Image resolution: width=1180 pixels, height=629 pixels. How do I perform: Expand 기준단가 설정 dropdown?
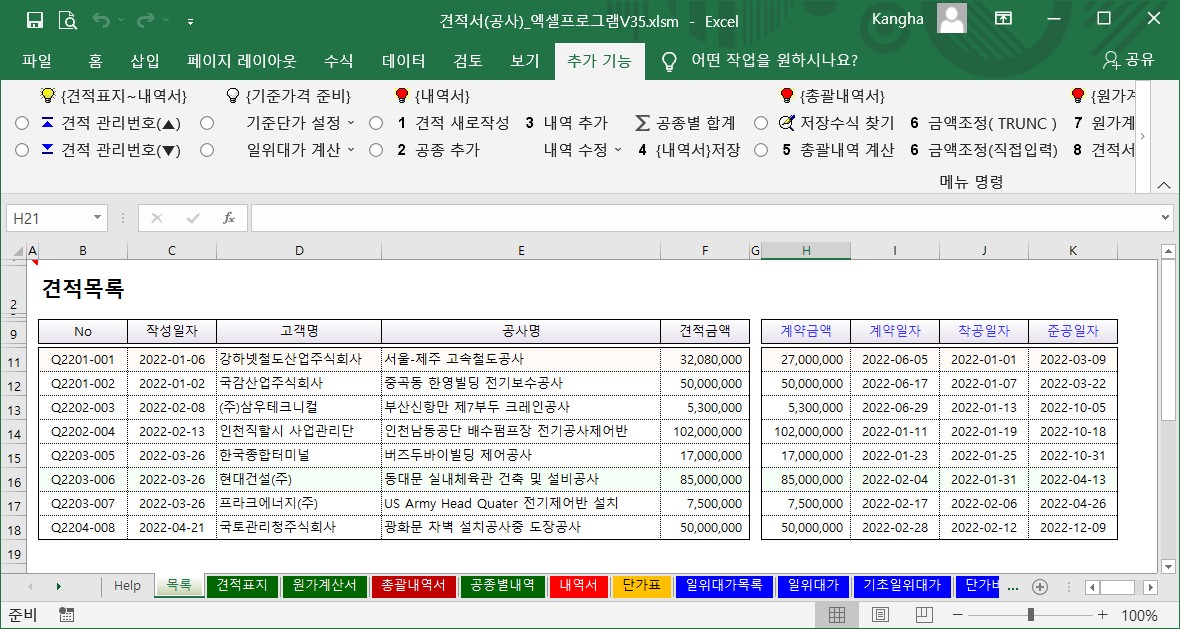pyautogui.click(x=351, y=123)
